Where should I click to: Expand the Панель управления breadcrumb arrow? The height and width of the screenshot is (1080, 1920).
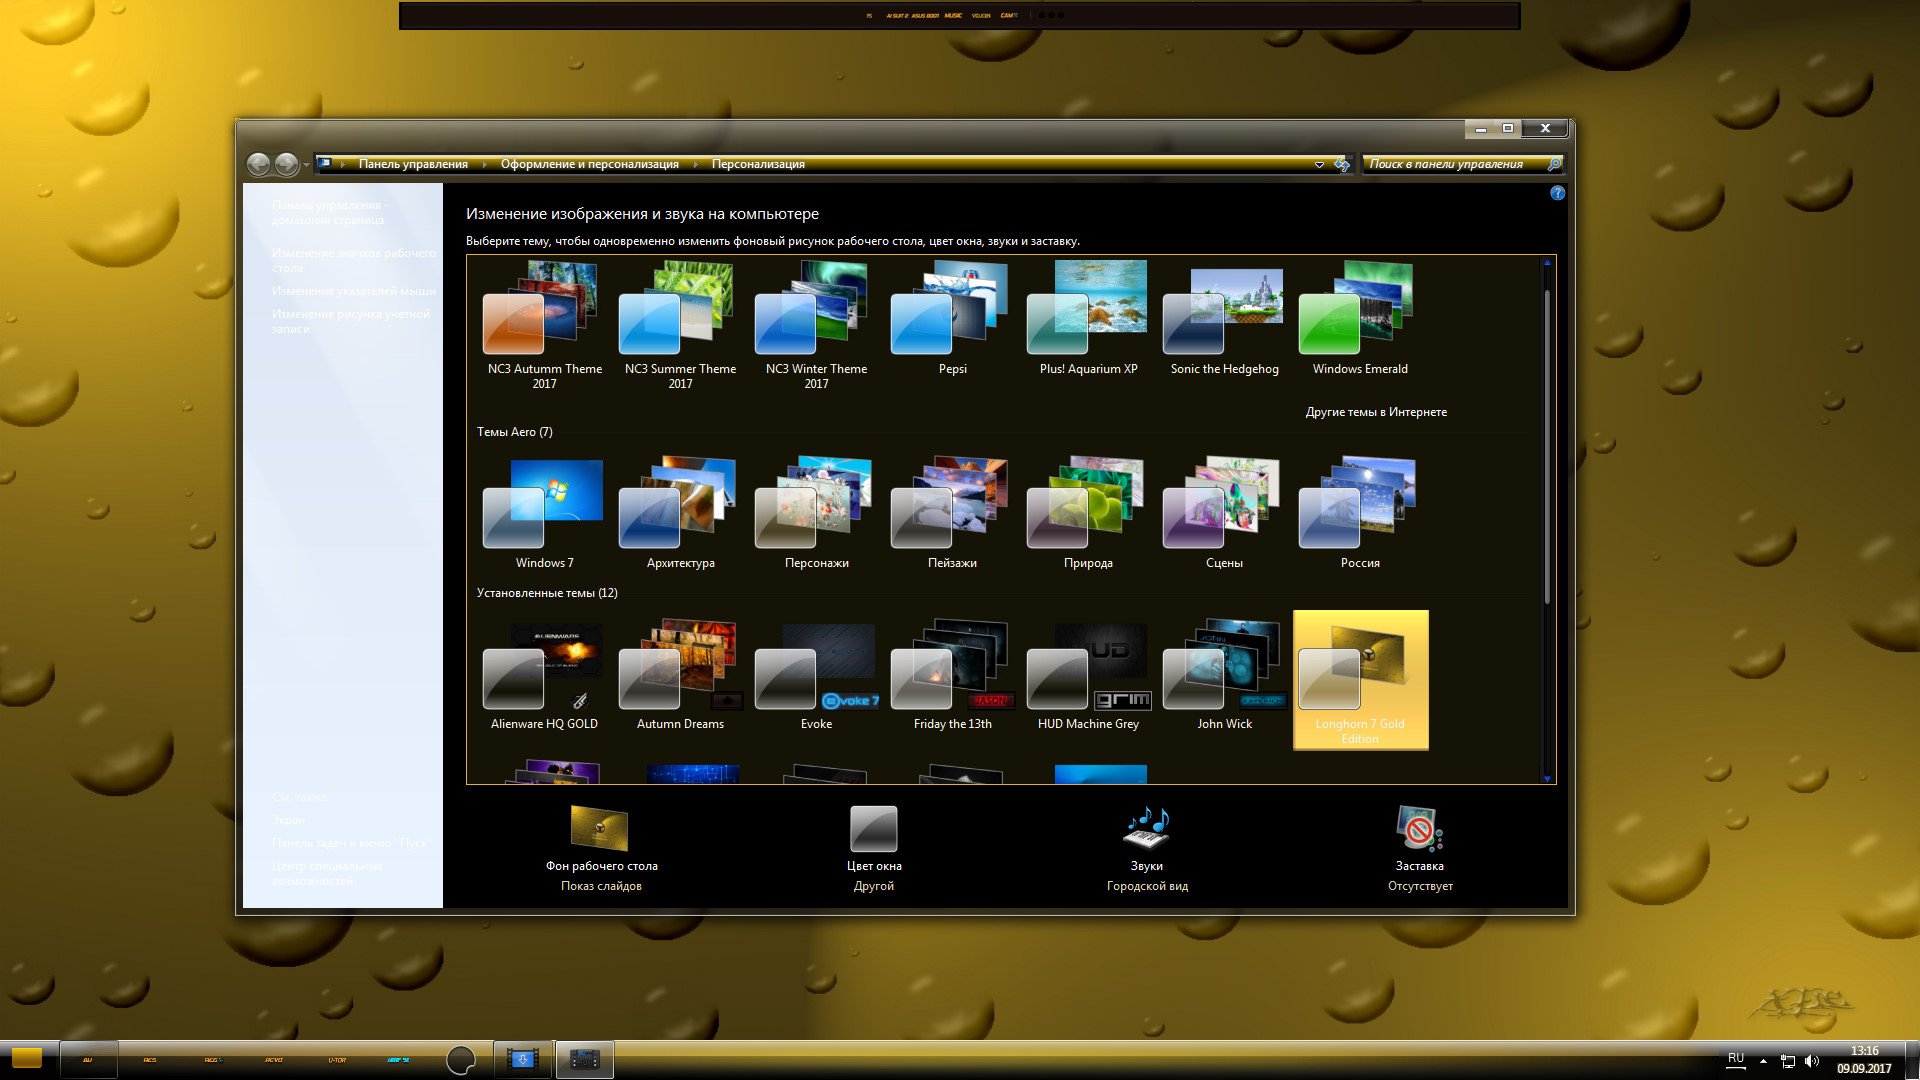tap(485, 164)
